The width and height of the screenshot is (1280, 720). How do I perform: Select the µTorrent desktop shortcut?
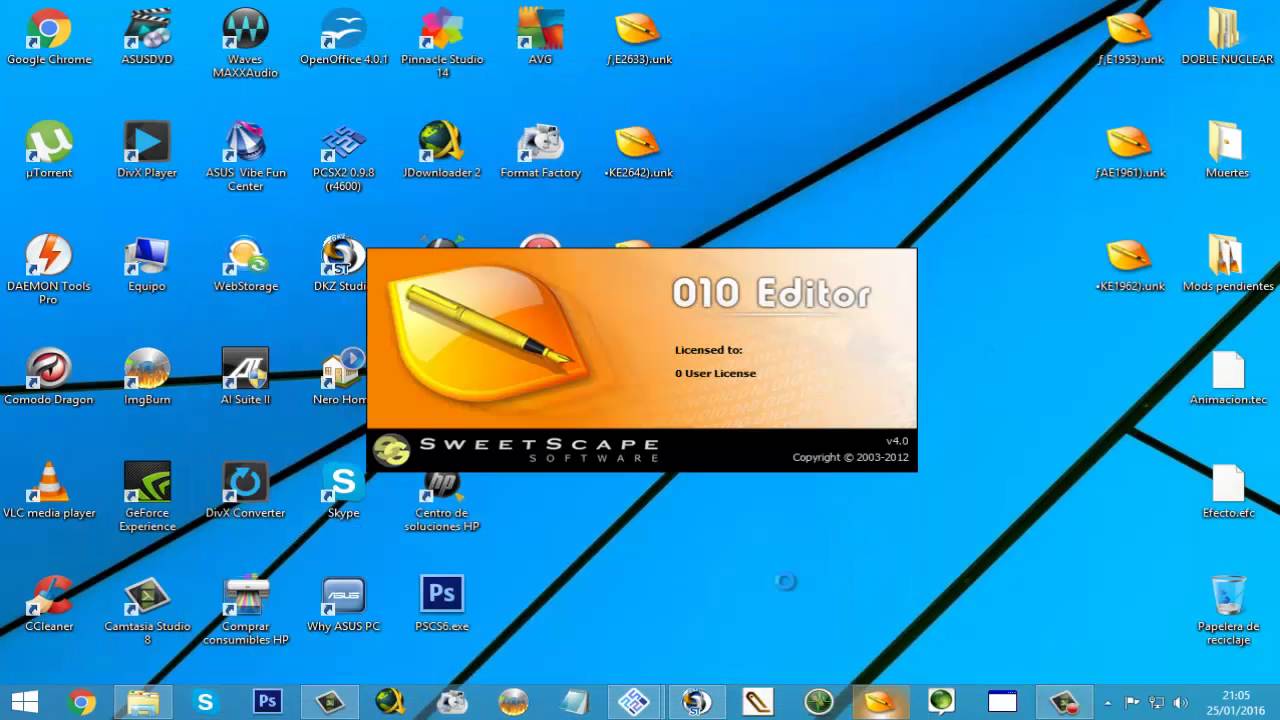49,150
